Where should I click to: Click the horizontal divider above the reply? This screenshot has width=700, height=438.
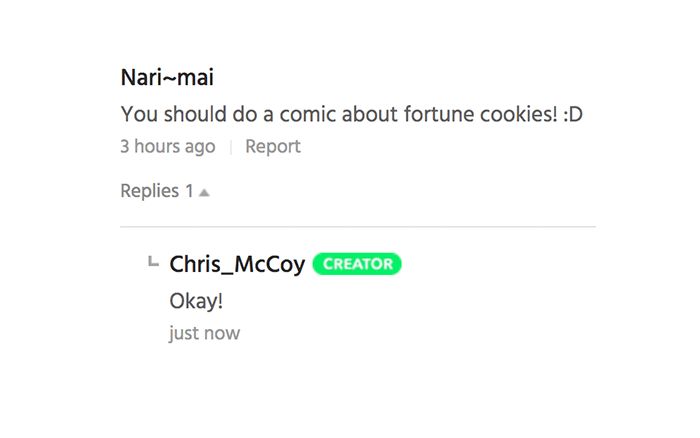point(357,227)
